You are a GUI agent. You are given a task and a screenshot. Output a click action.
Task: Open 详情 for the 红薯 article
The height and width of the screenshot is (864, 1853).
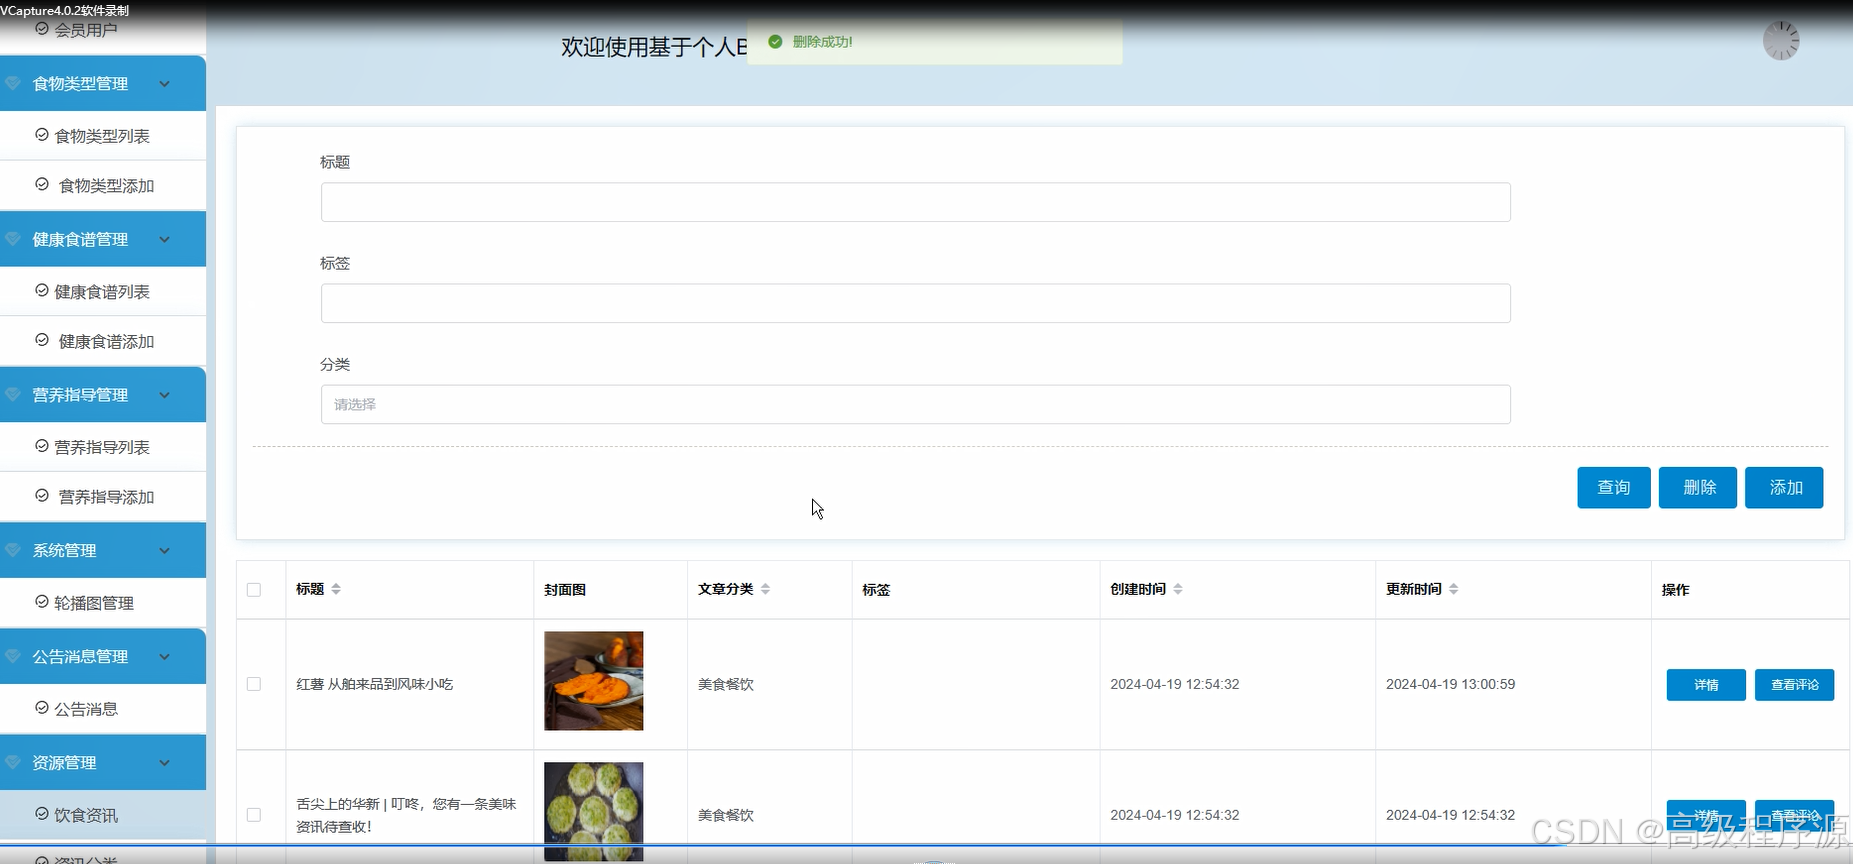pyautogui.click(x=1706, y=685)
